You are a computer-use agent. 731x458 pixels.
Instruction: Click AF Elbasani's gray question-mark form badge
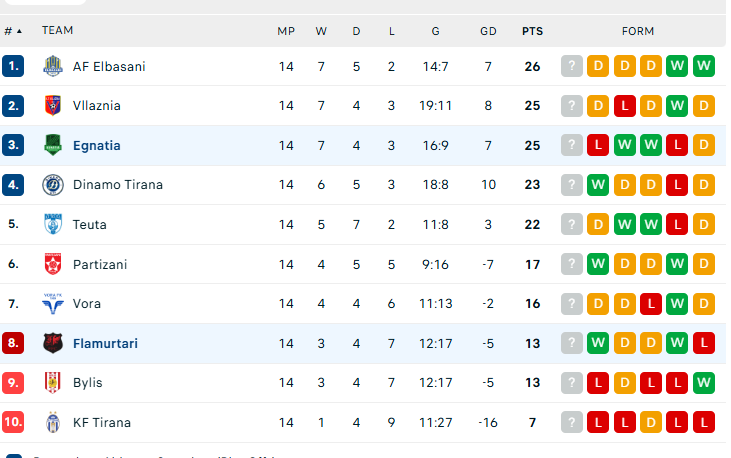point(572,67)
